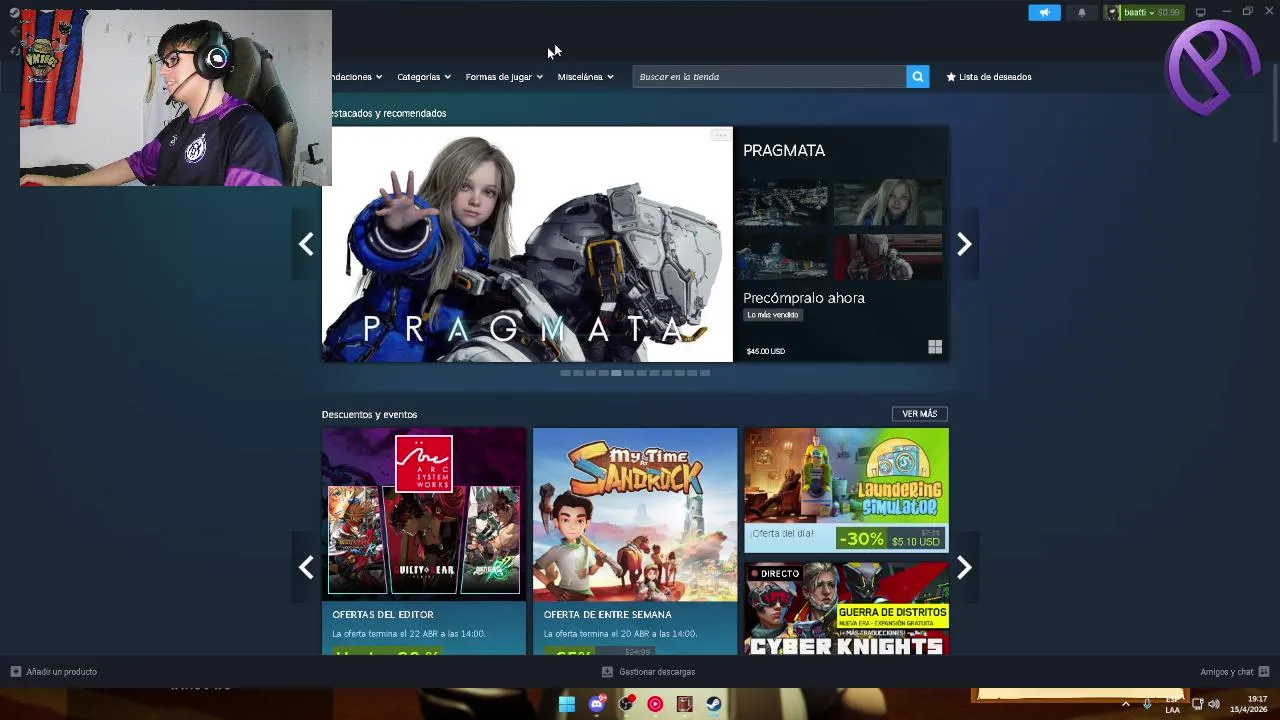Open 'Lista de deseados' wishlist link
This screenshot has height=720, width=1280.
(x=989, y=77)
